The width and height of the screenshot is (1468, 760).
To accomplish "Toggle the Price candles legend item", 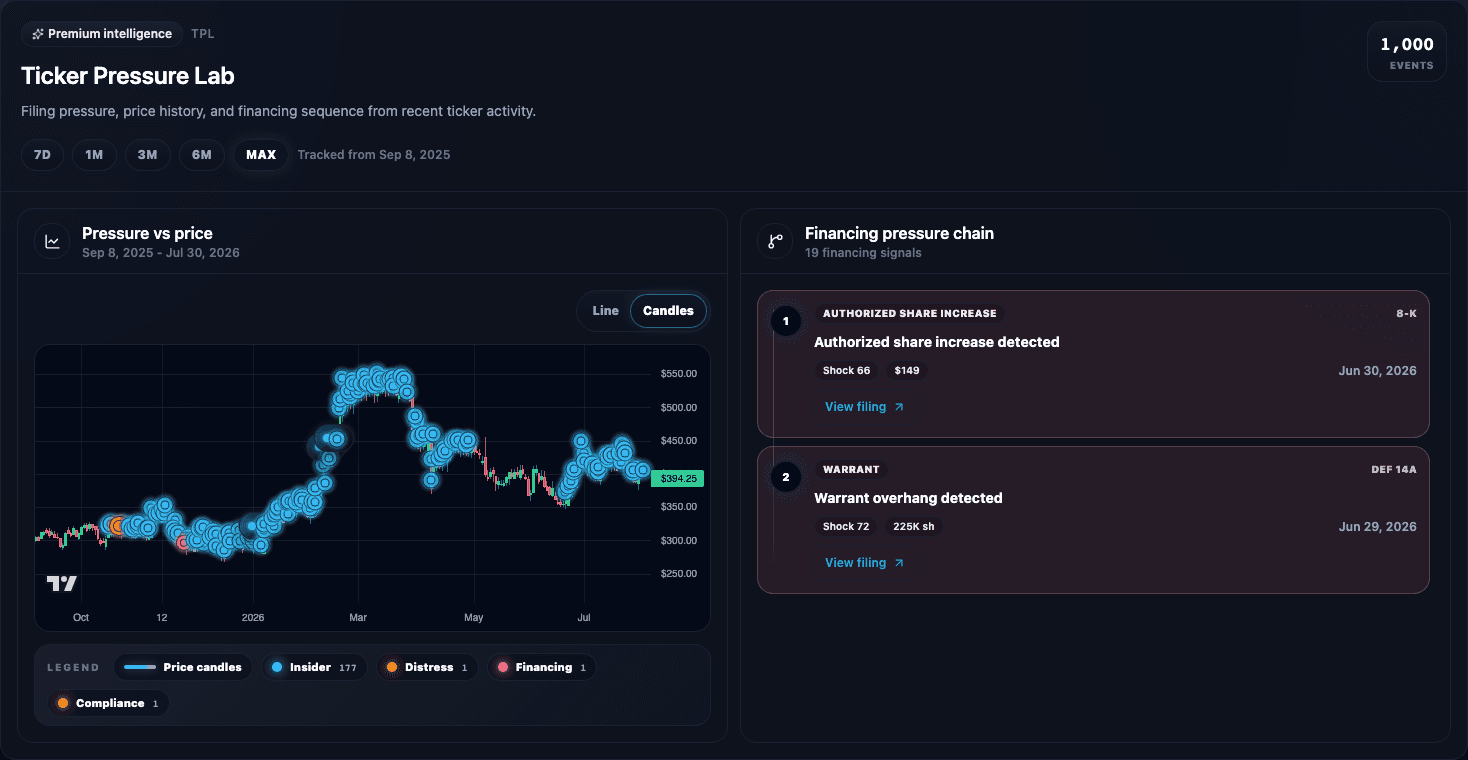I will pyautogui.click(x=183, y=667).
